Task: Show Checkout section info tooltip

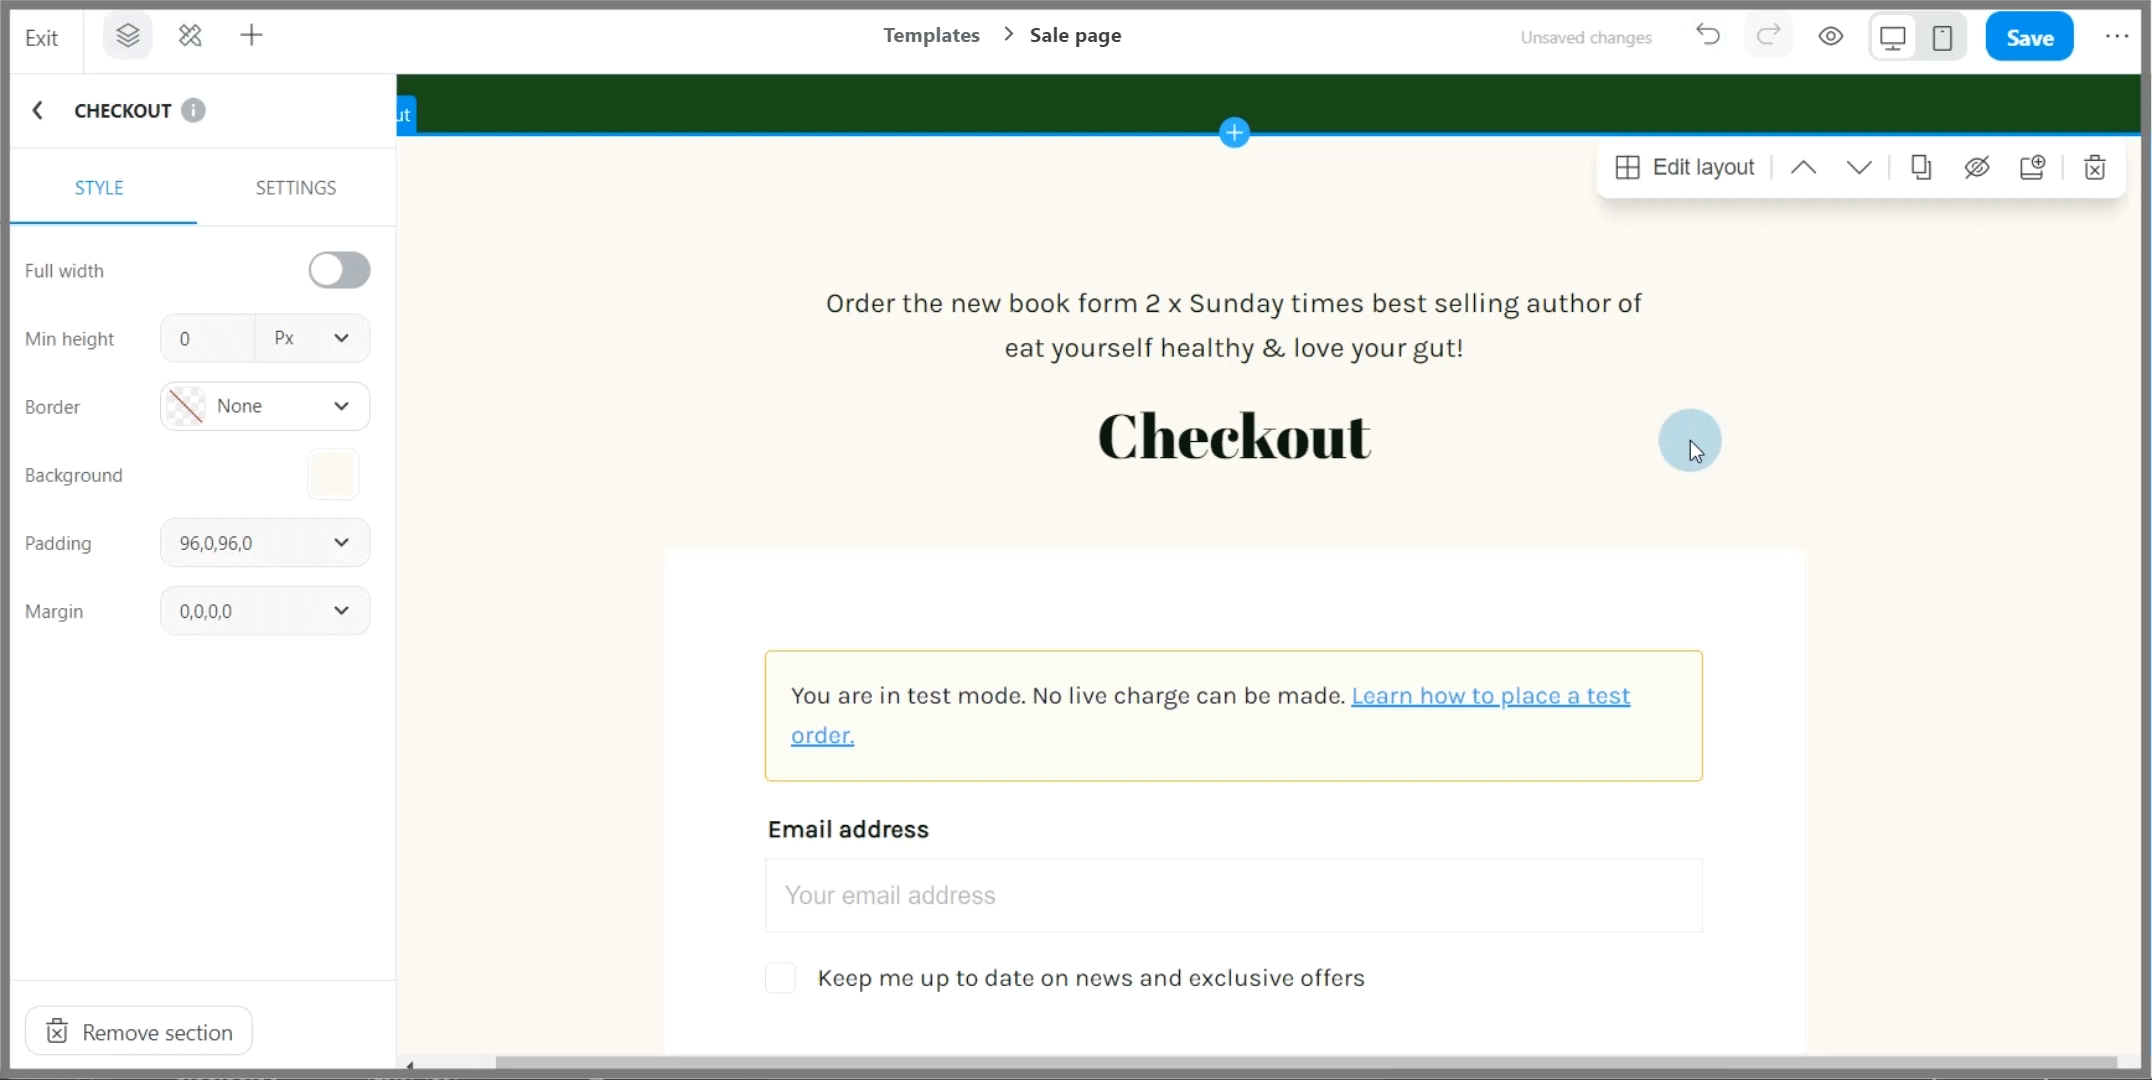Action: pyautogui.click(x=193, y=110)
